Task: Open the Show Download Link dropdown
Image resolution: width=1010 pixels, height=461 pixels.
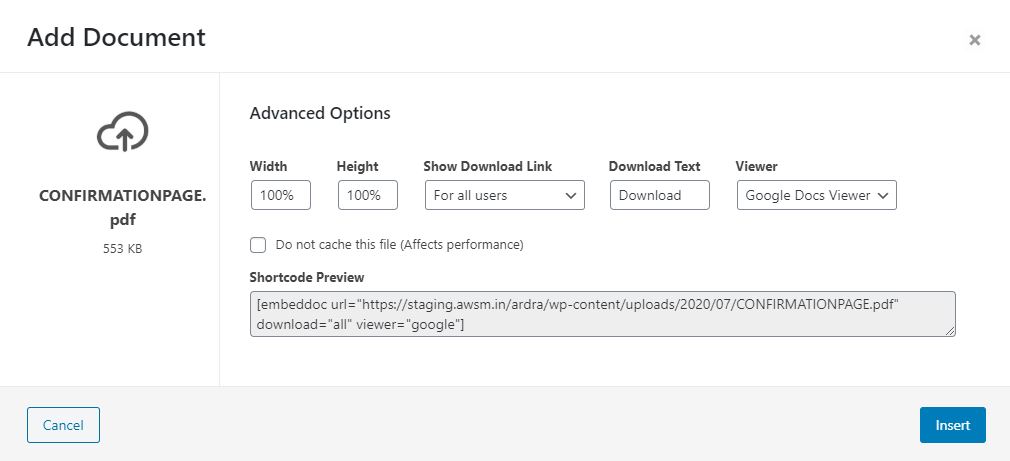Action: pos(505,195)
